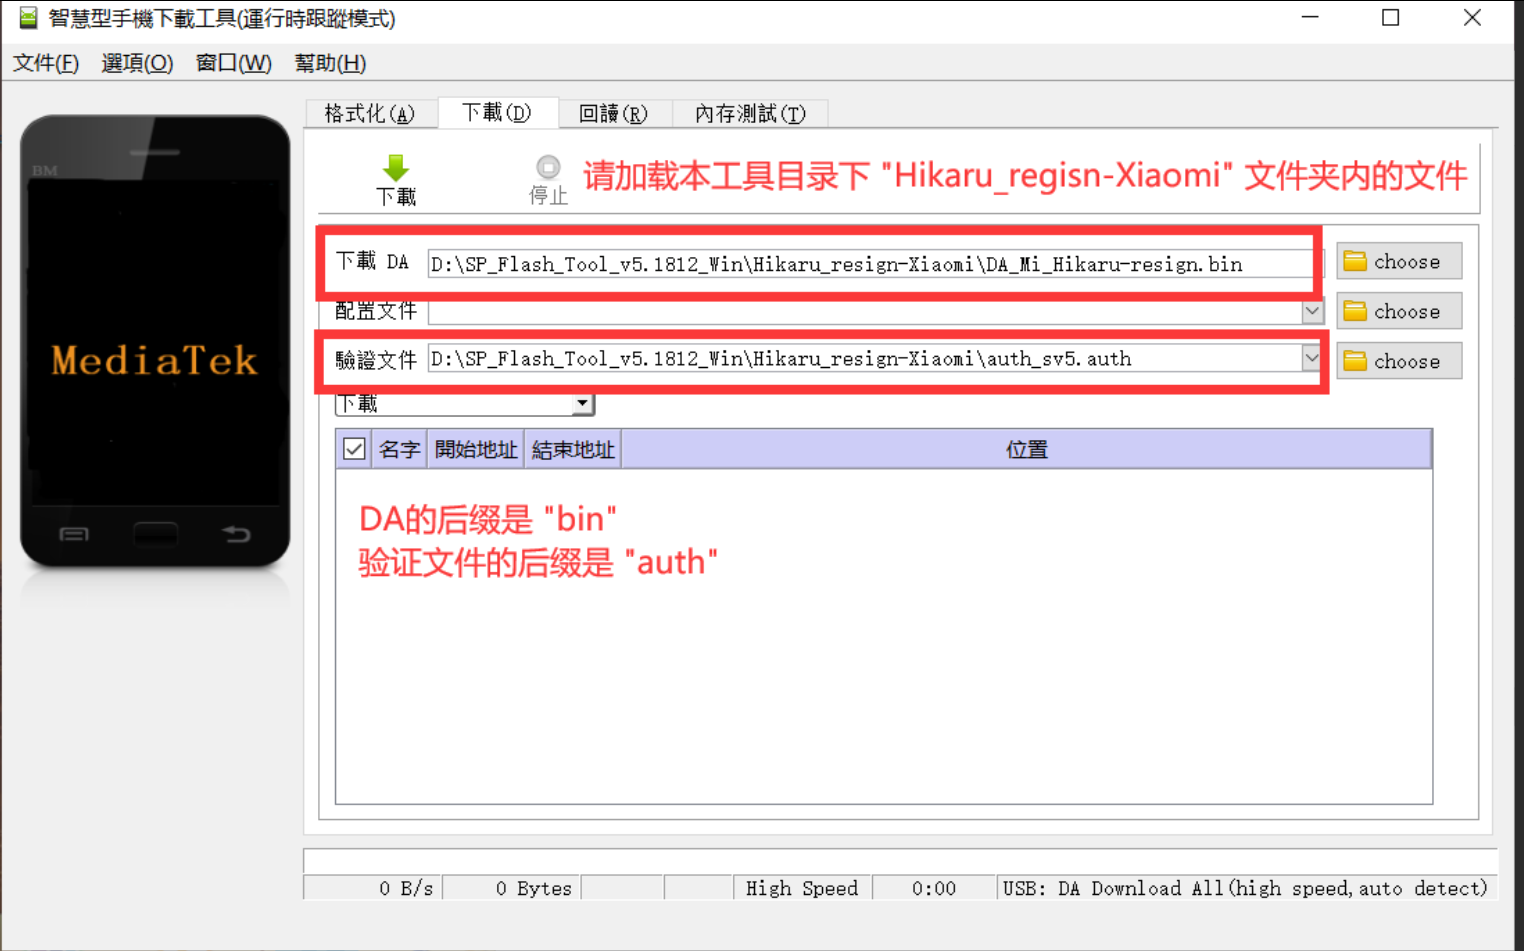Open the 配置文件 dropdown arrow
Viewport: 1524px width, 951px height.
point(1311,311)
